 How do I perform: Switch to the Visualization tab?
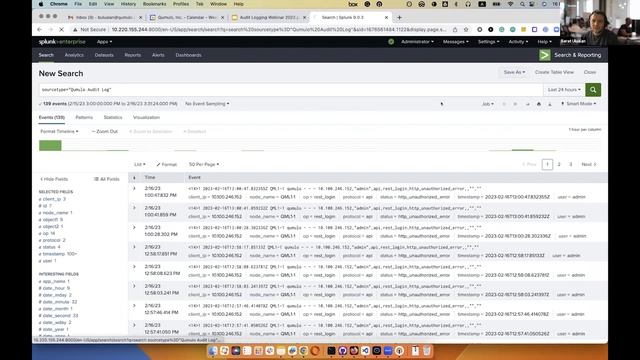pyautogui.click(x=146, y=118)
